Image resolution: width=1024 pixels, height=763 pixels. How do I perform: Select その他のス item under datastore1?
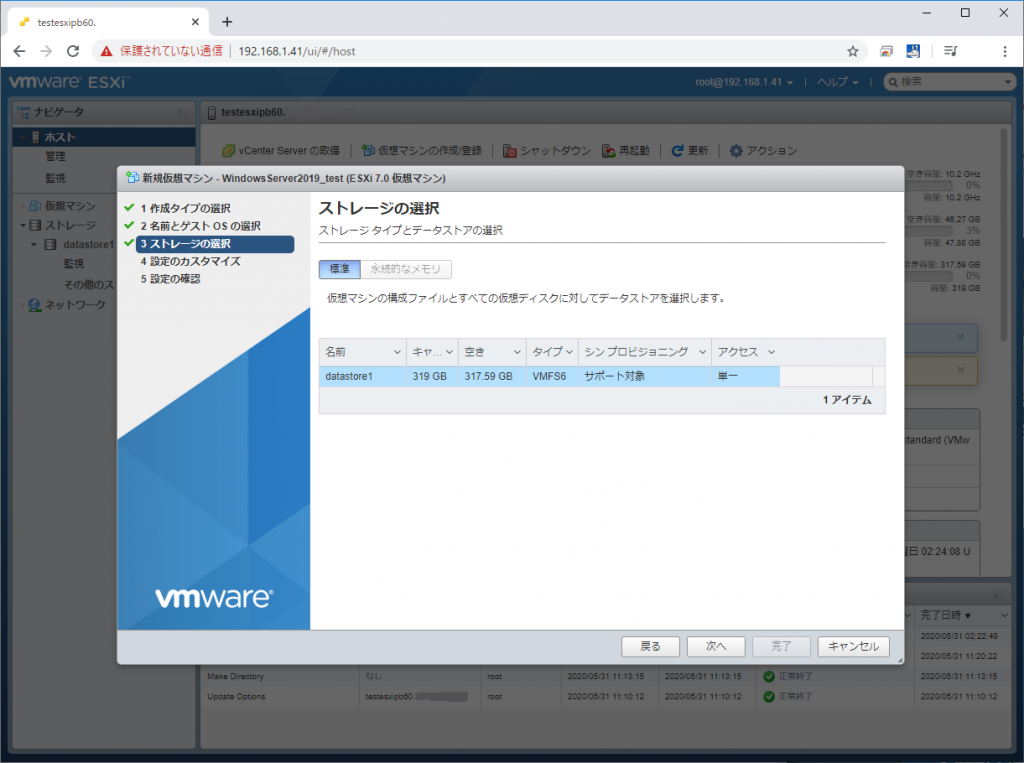pos(88,285)
